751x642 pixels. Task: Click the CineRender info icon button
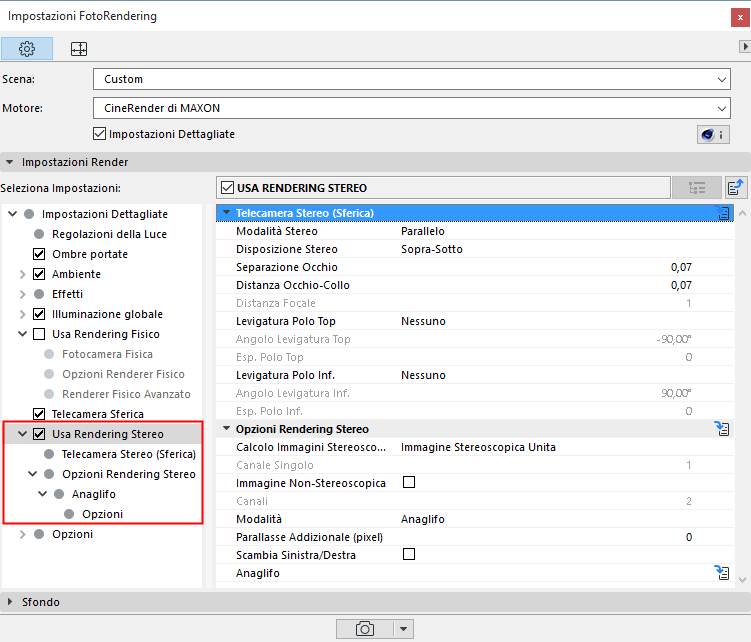click(713, 135)
